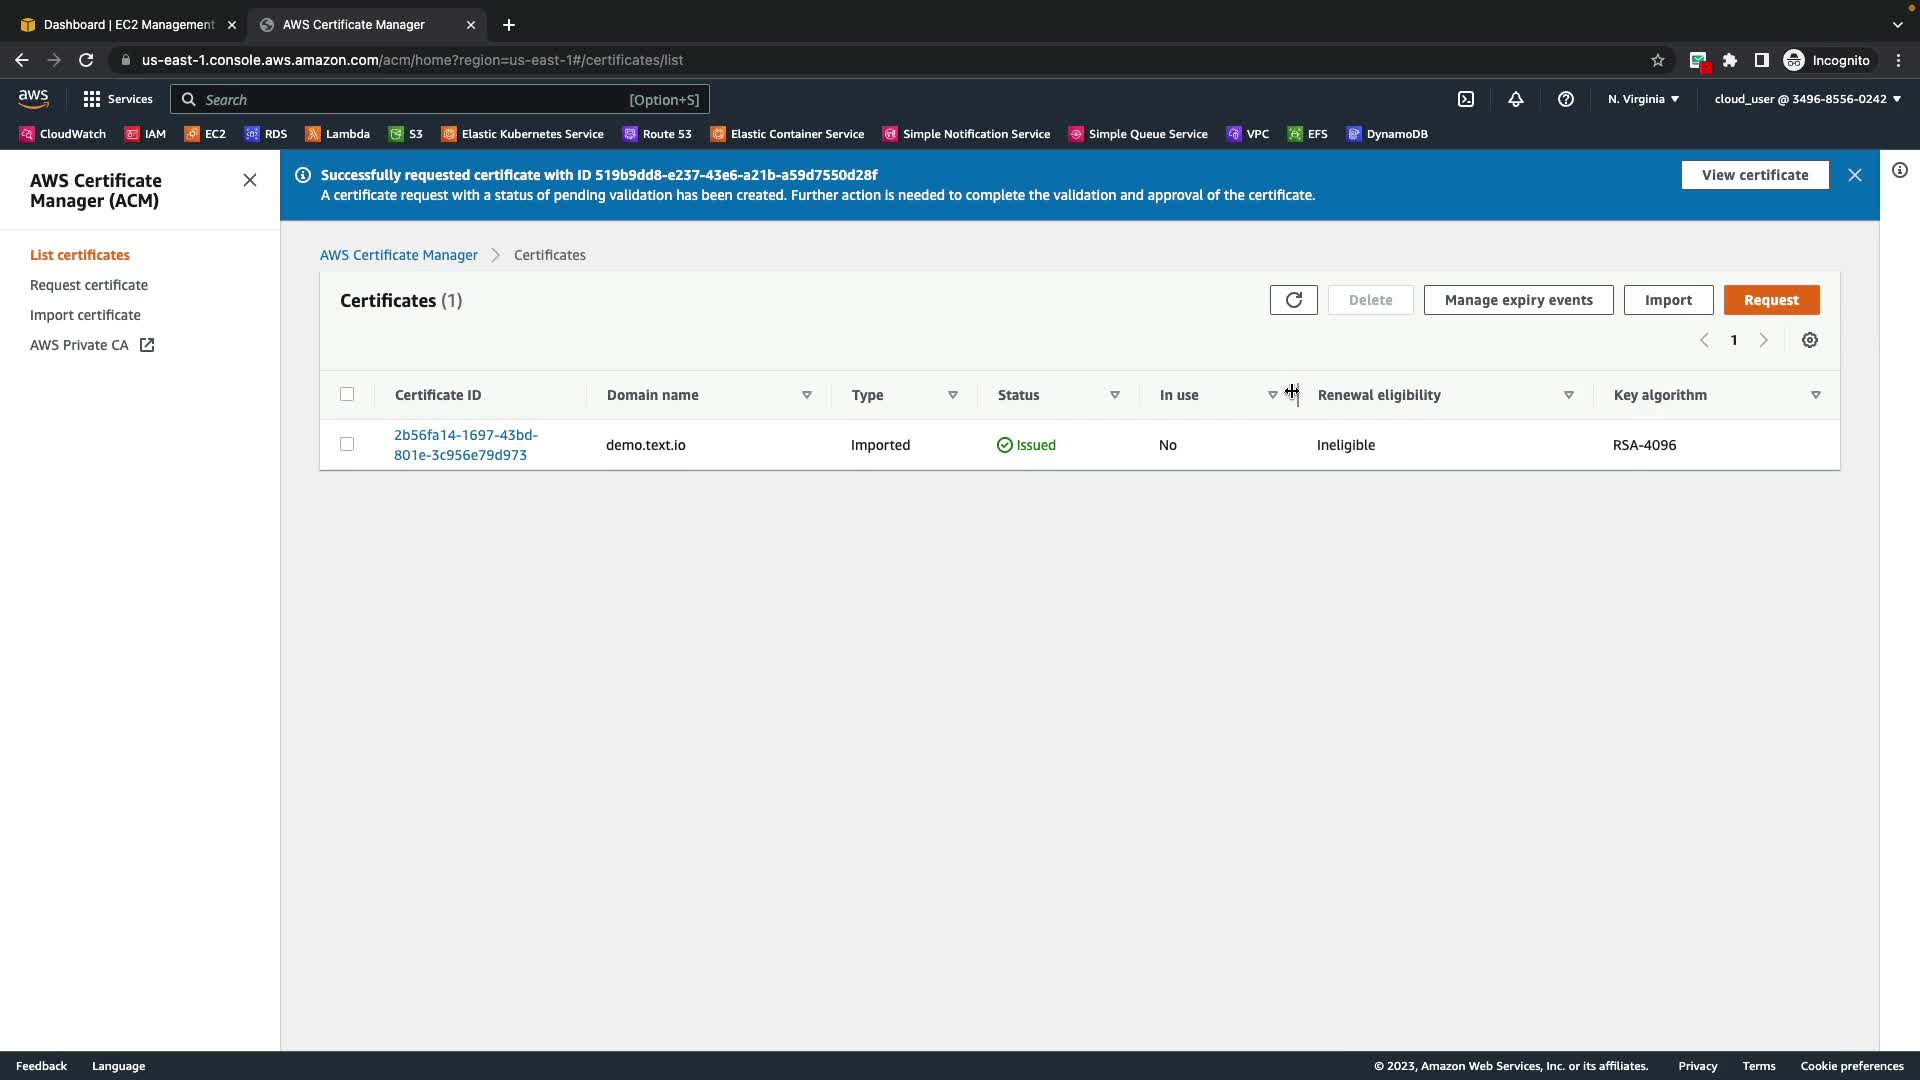
Task: Open the Services grid menu icon
Action: coord(92,99)
